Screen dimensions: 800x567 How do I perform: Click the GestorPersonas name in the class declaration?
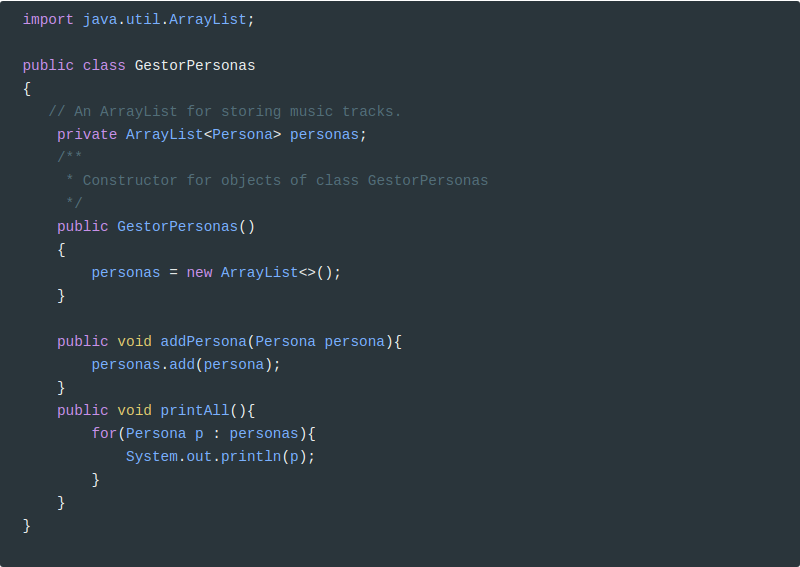[195, 65]
